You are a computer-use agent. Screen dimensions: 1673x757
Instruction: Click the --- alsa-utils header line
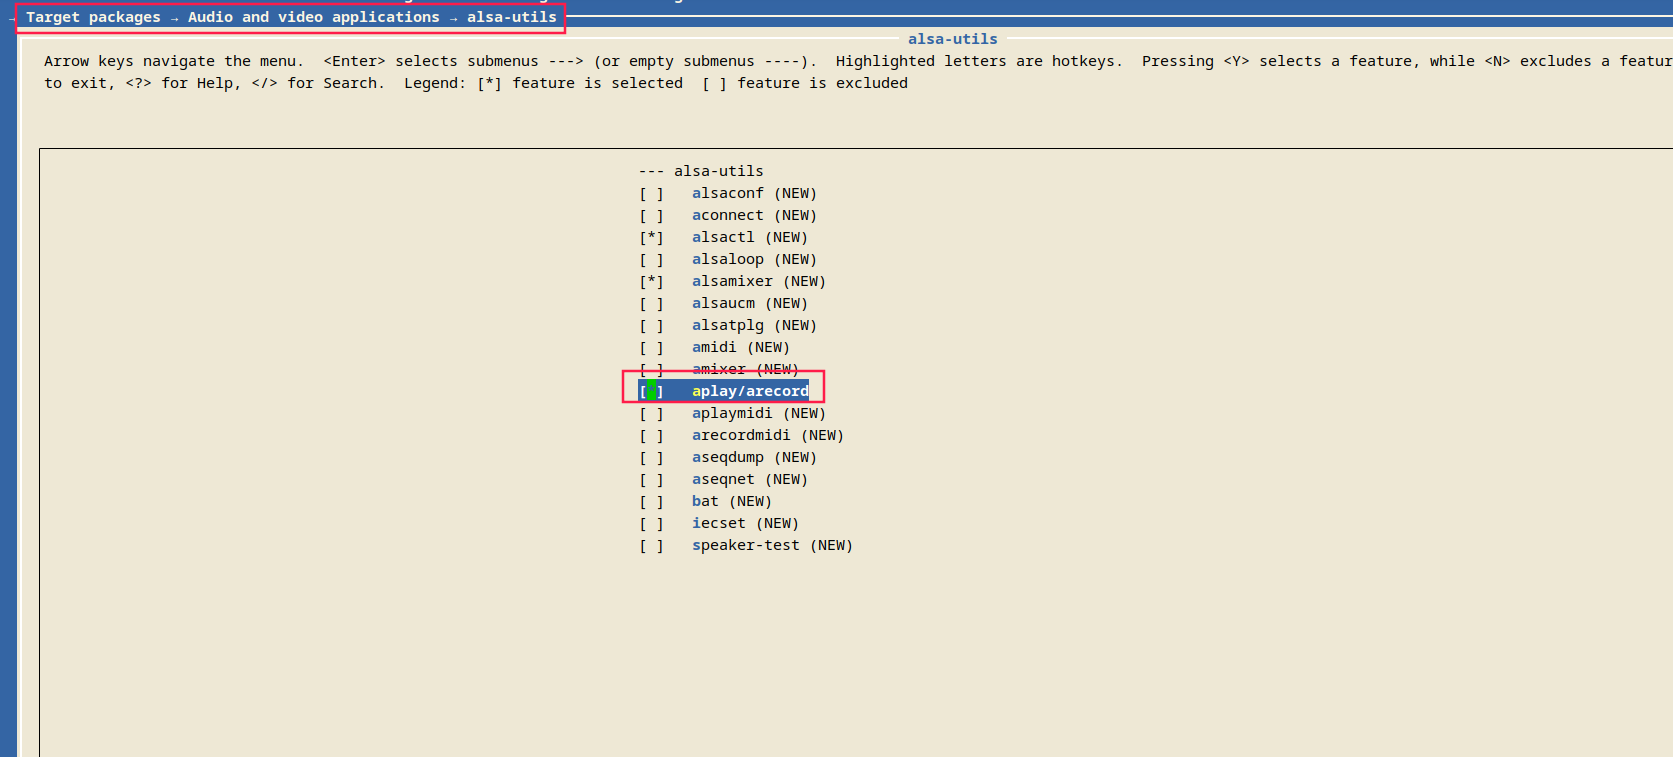701,171
